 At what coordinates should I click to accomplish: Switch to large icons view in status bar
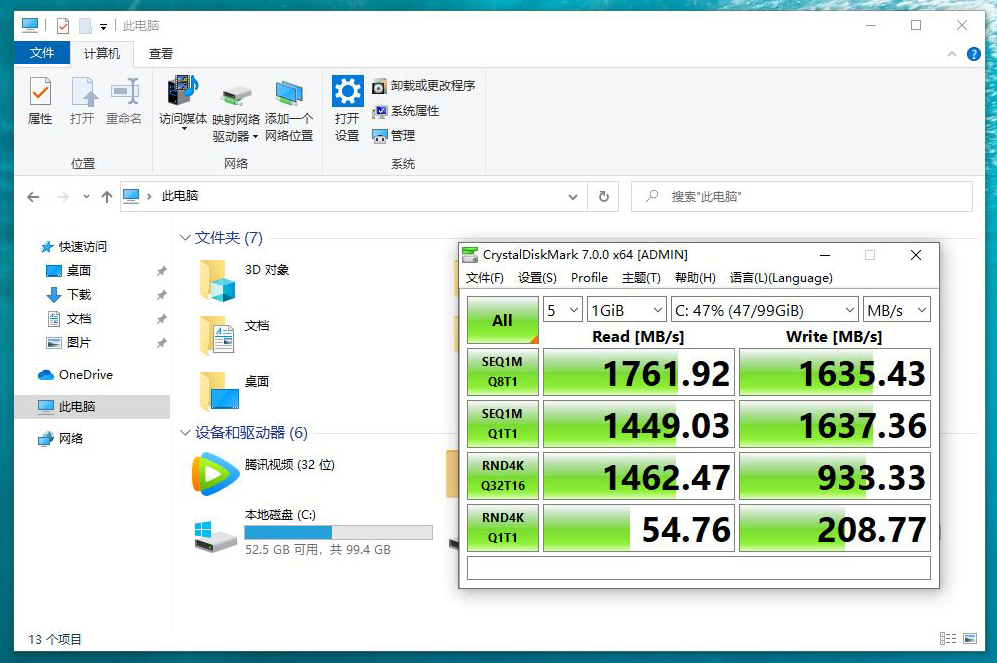(x=970, y=638)
